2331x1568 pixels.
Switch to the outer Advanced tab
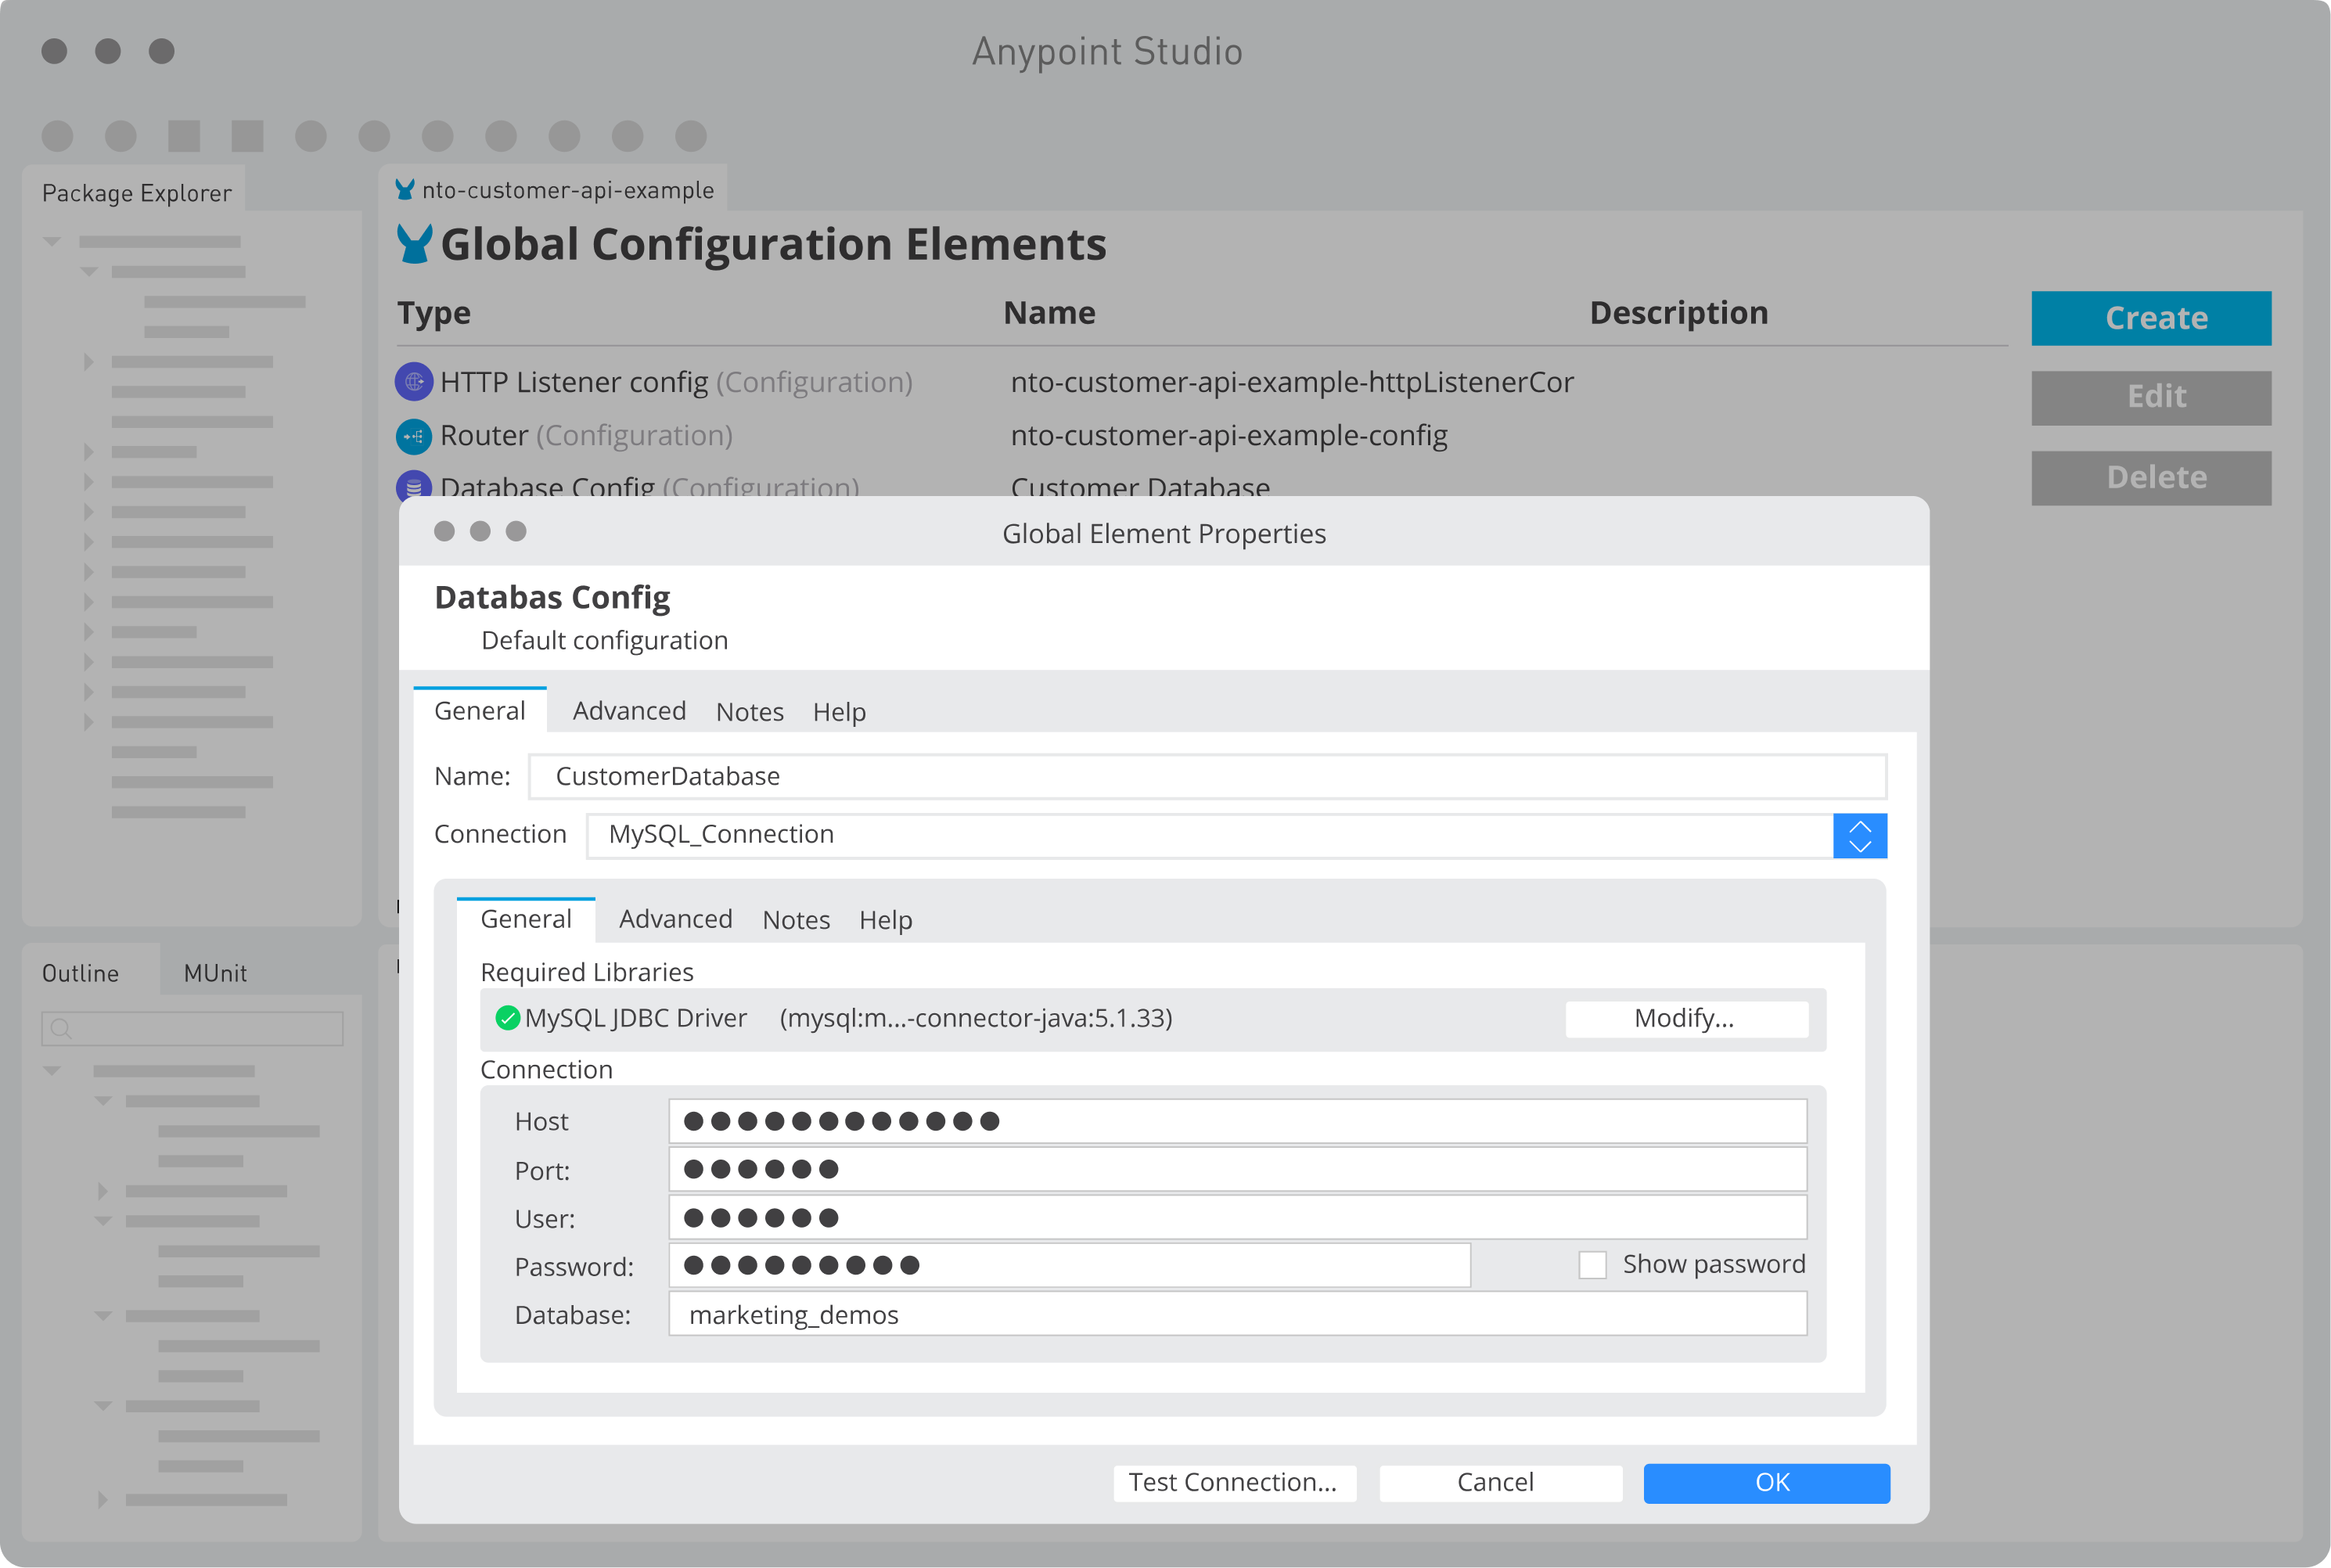629,711
